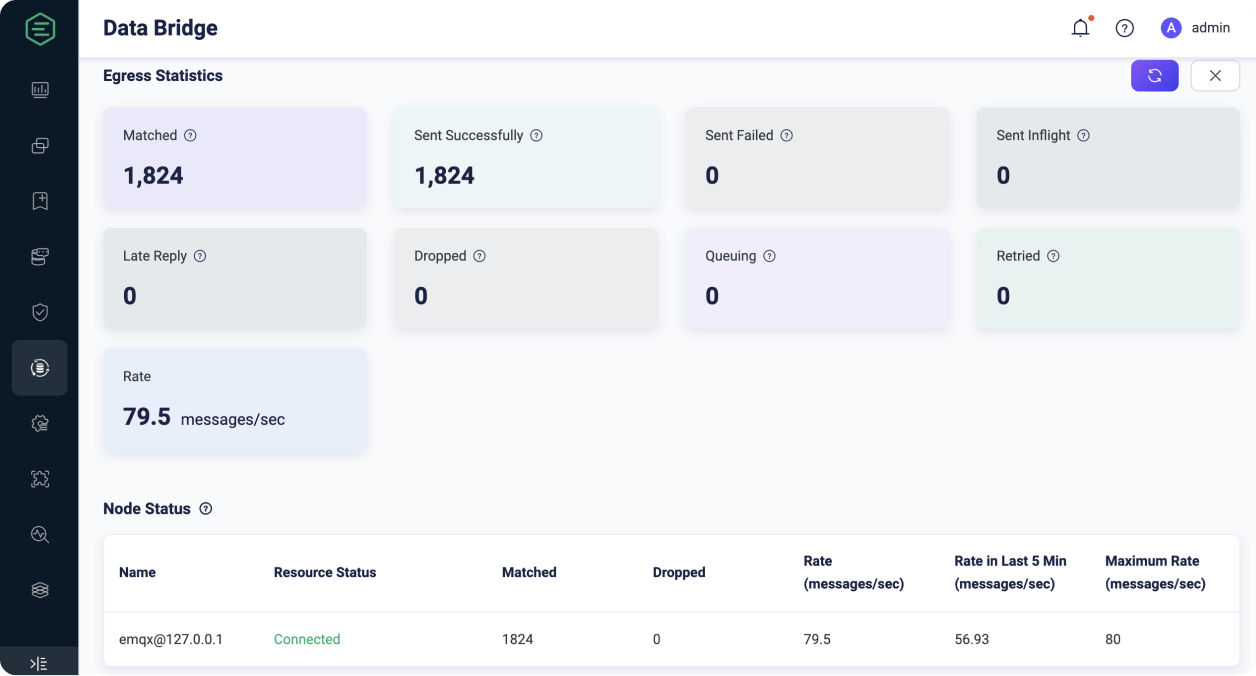Open the server stack sidebar icon
Screen dimensions: 1256x676
point(40,257)
